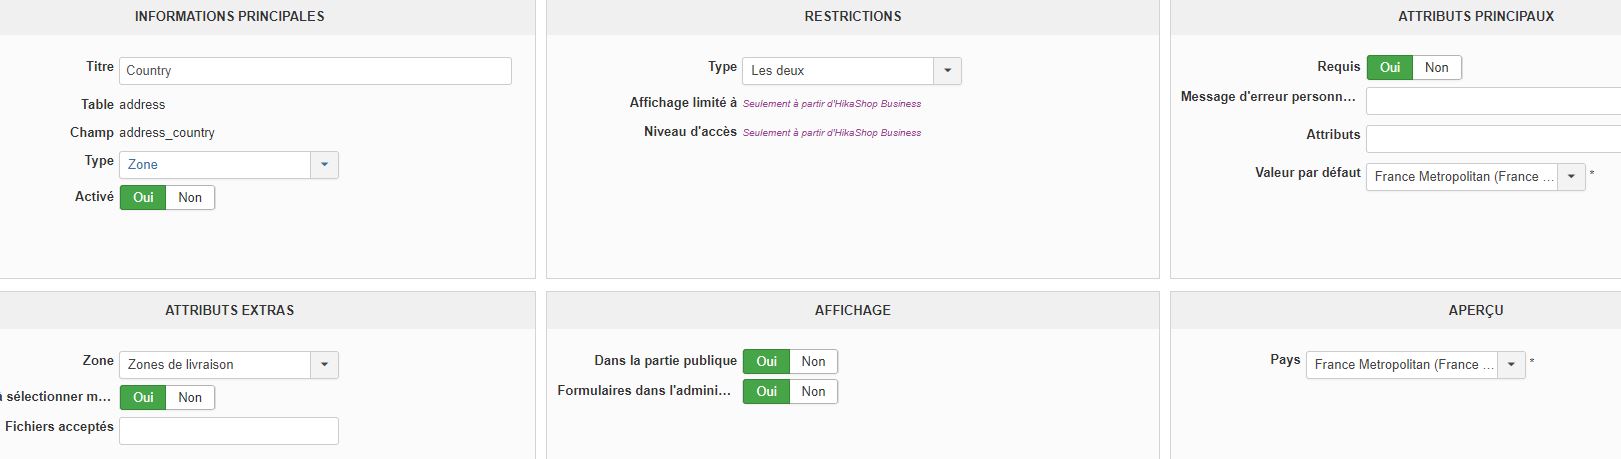This screenshot has width=1621, height=459.
Task: Open the Zone dropdown 'Zones de livraison'
Action: tap(229, 365)
